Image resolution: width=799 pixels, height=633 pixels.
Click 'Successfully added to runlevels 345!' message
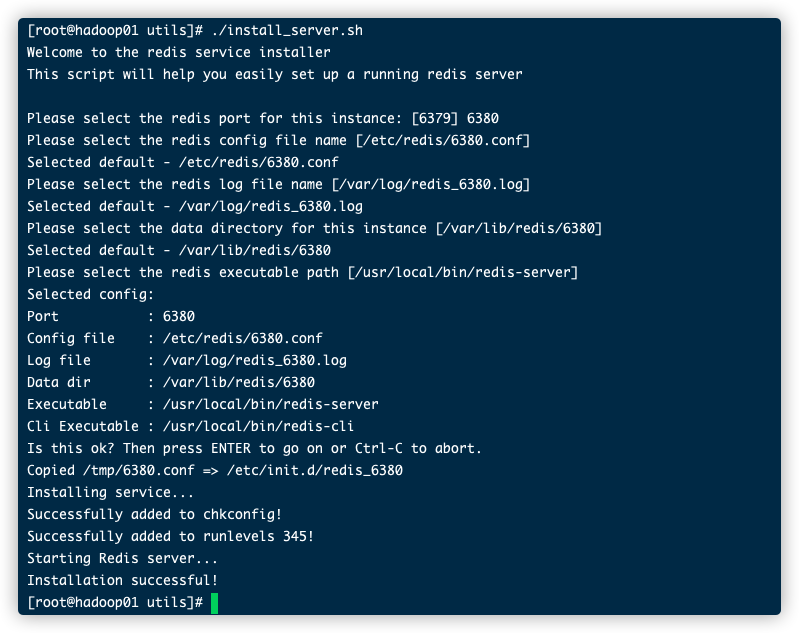pos(171,536)
